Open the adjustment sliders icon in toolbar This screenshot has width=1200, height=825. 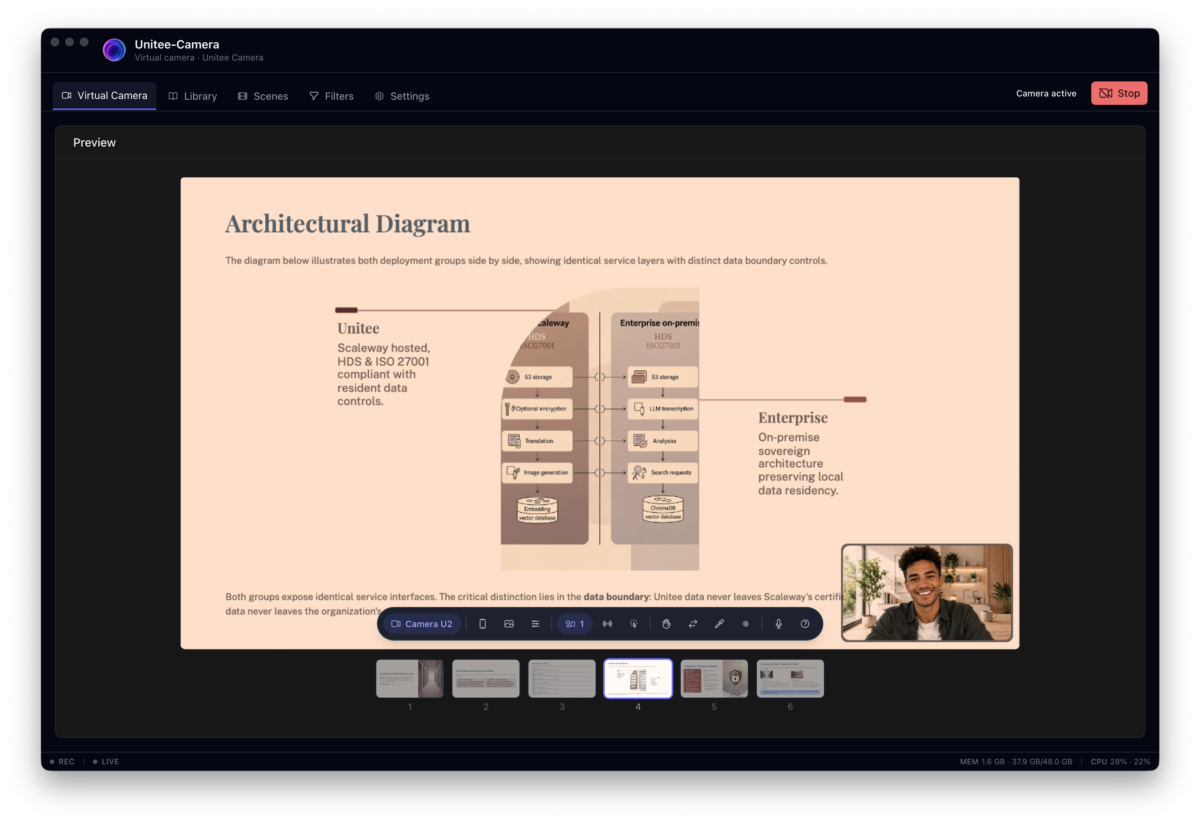tap(535, 624)
